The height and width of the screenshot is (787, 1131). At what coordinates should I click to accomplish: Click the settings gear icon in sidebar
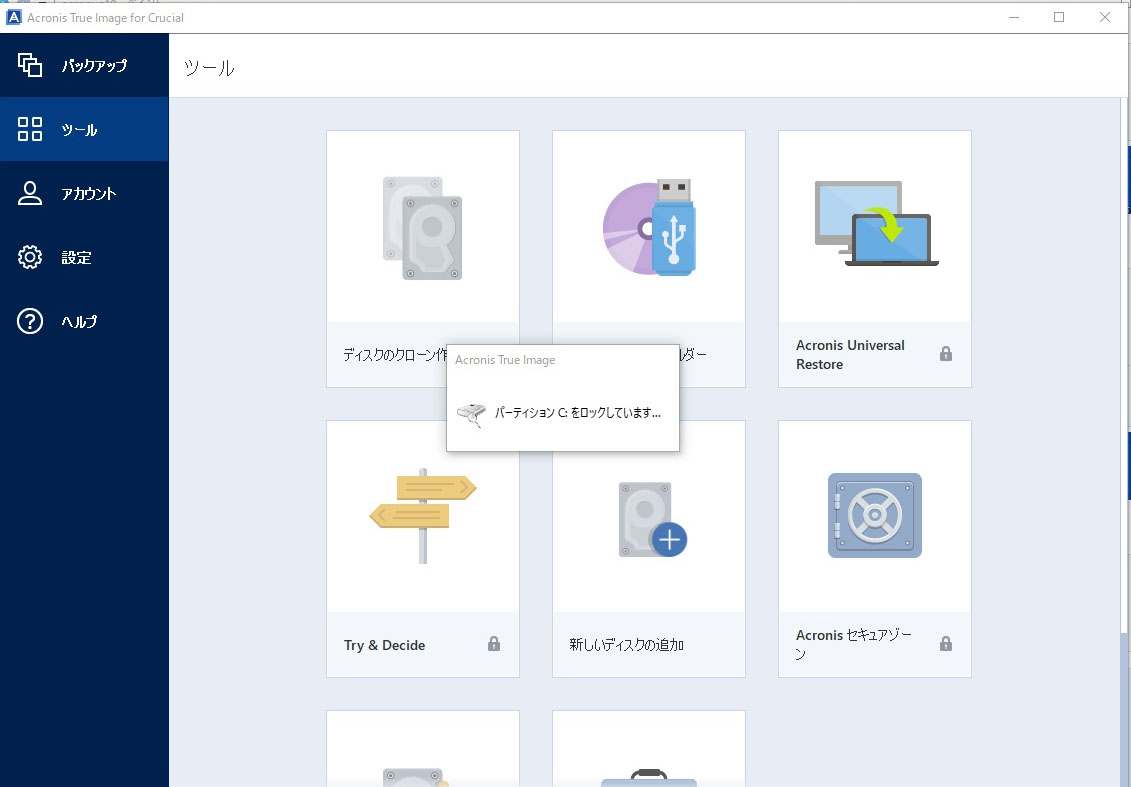(x=30, y=257)
